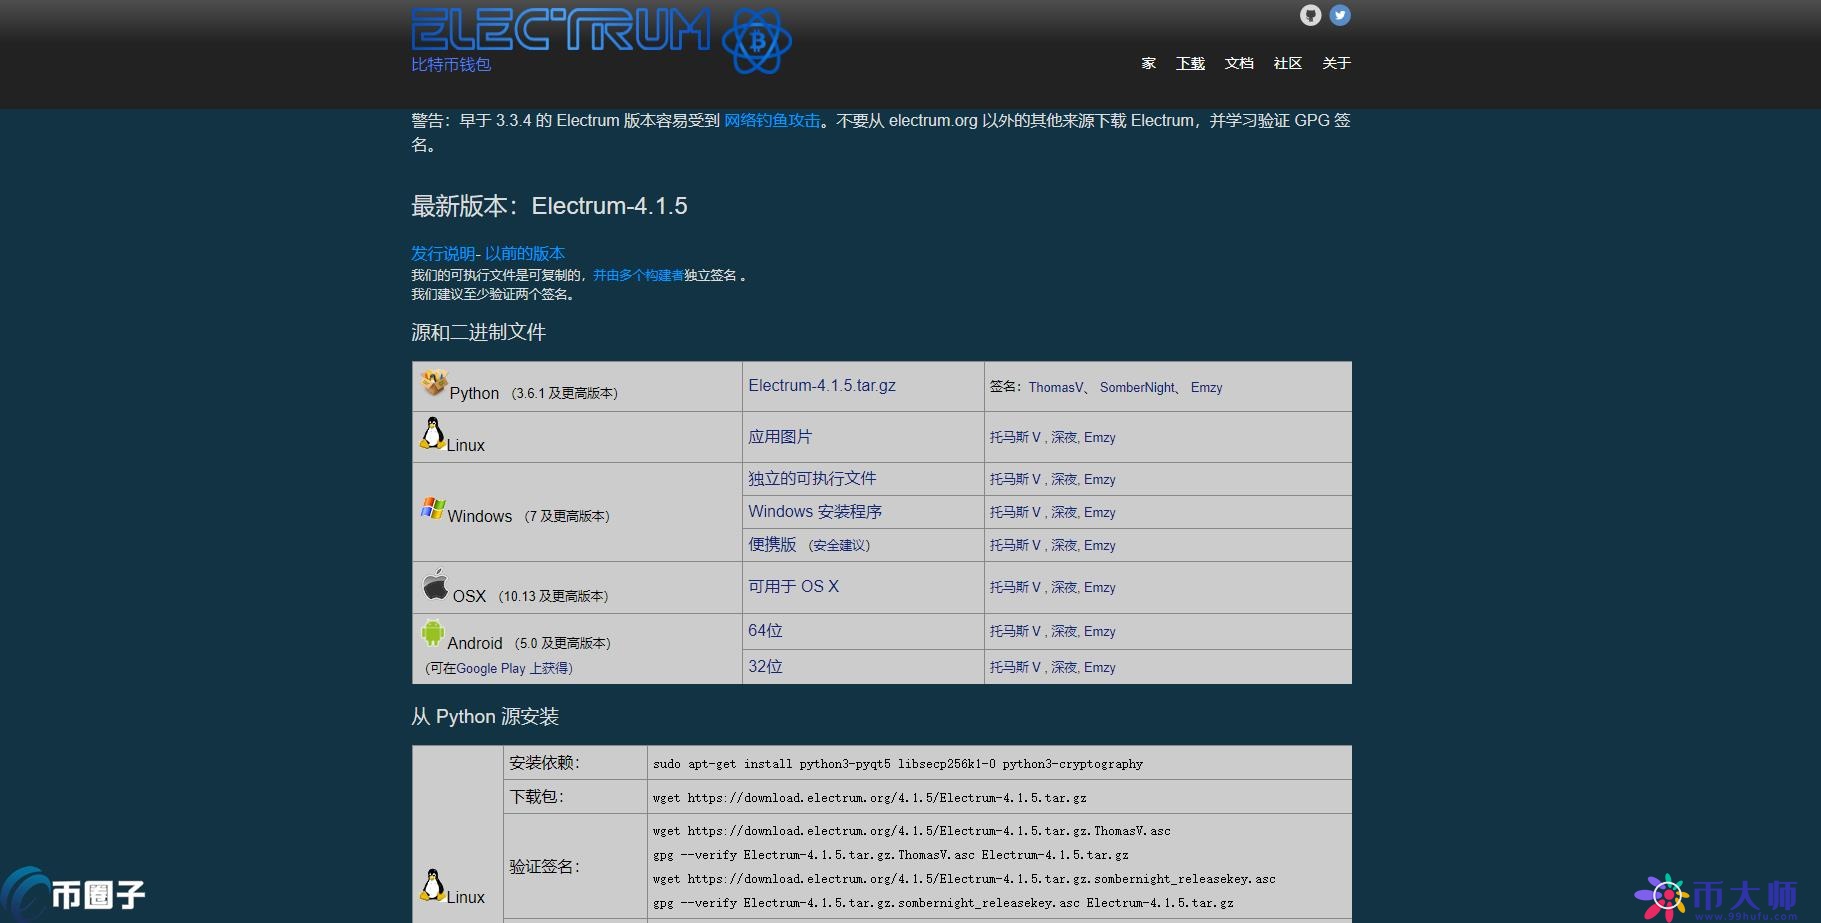Open the 文档 menu item
This screenshot has height=923, width=1821.
(1238, 63)
